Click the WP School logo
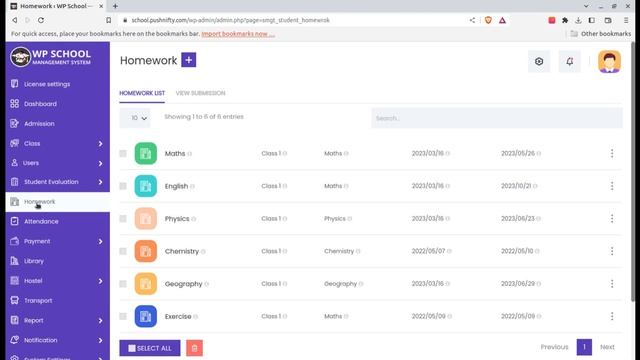 [51, 57]
